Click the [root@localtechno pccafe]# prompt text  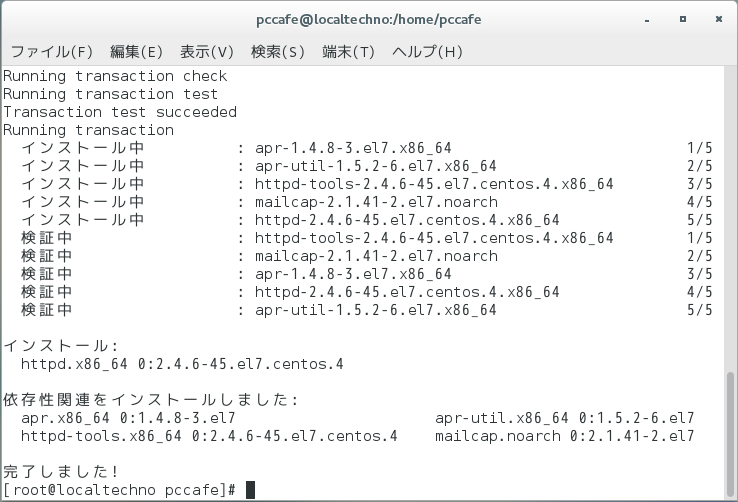[120, 490]
